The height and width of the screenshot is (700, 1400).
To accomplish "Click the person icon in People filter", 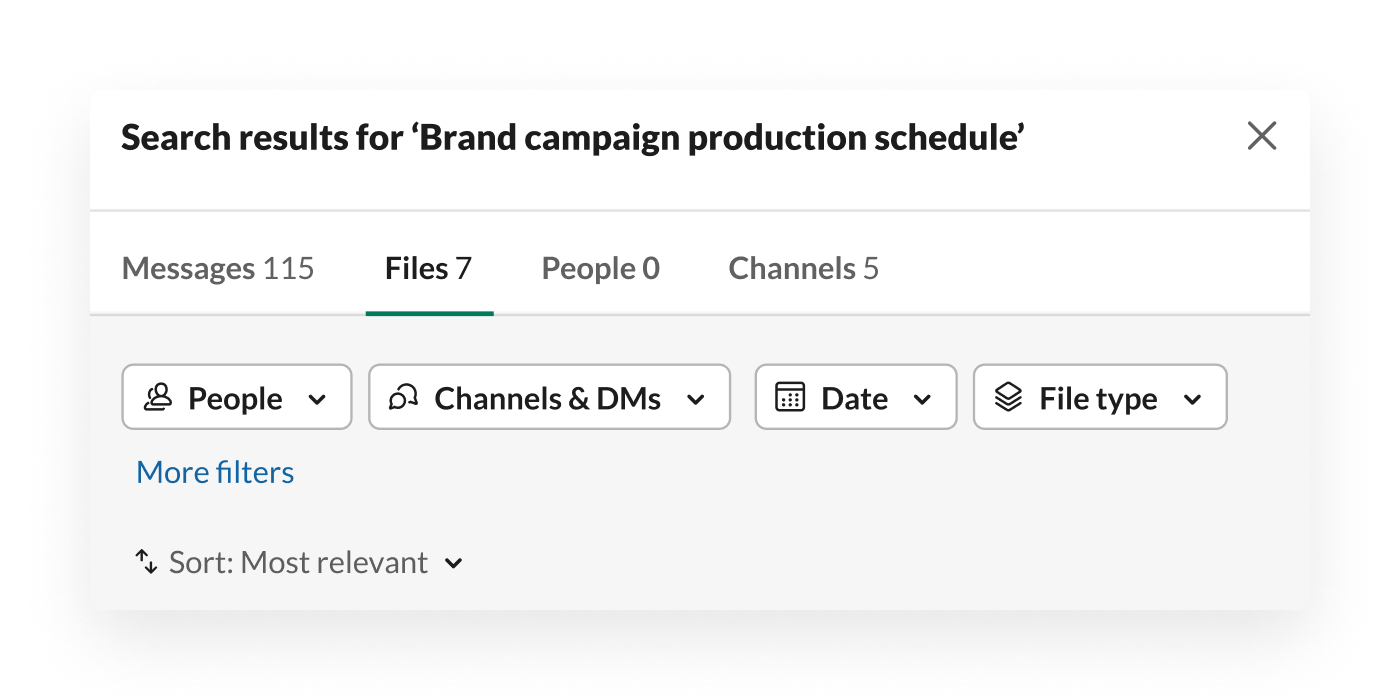I will (158, 398).
